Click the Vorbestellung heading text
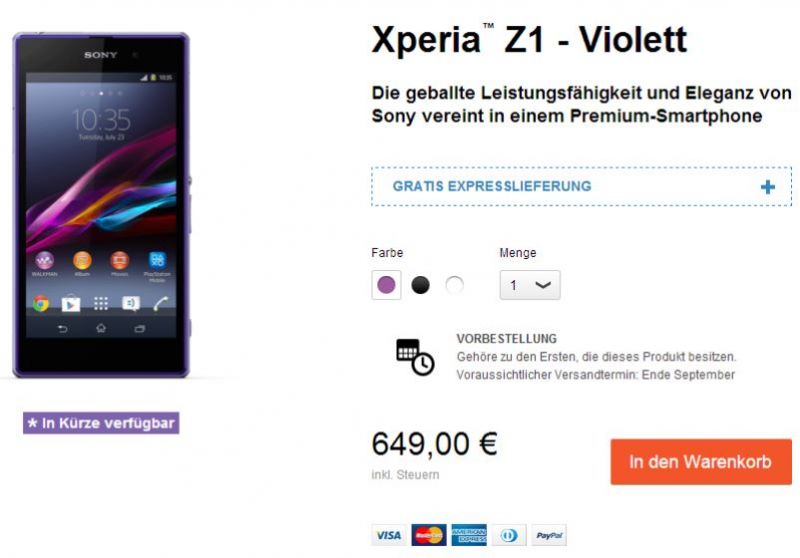 tap(507, 339)
